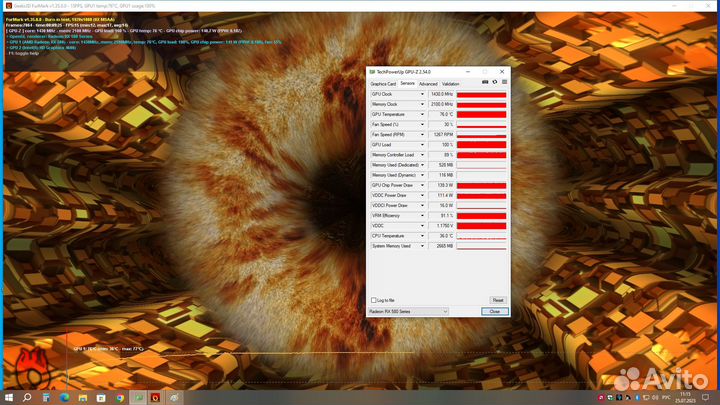Open the Memory Controller Load dropdown
The image size is (720, 405).
[422, 155]
